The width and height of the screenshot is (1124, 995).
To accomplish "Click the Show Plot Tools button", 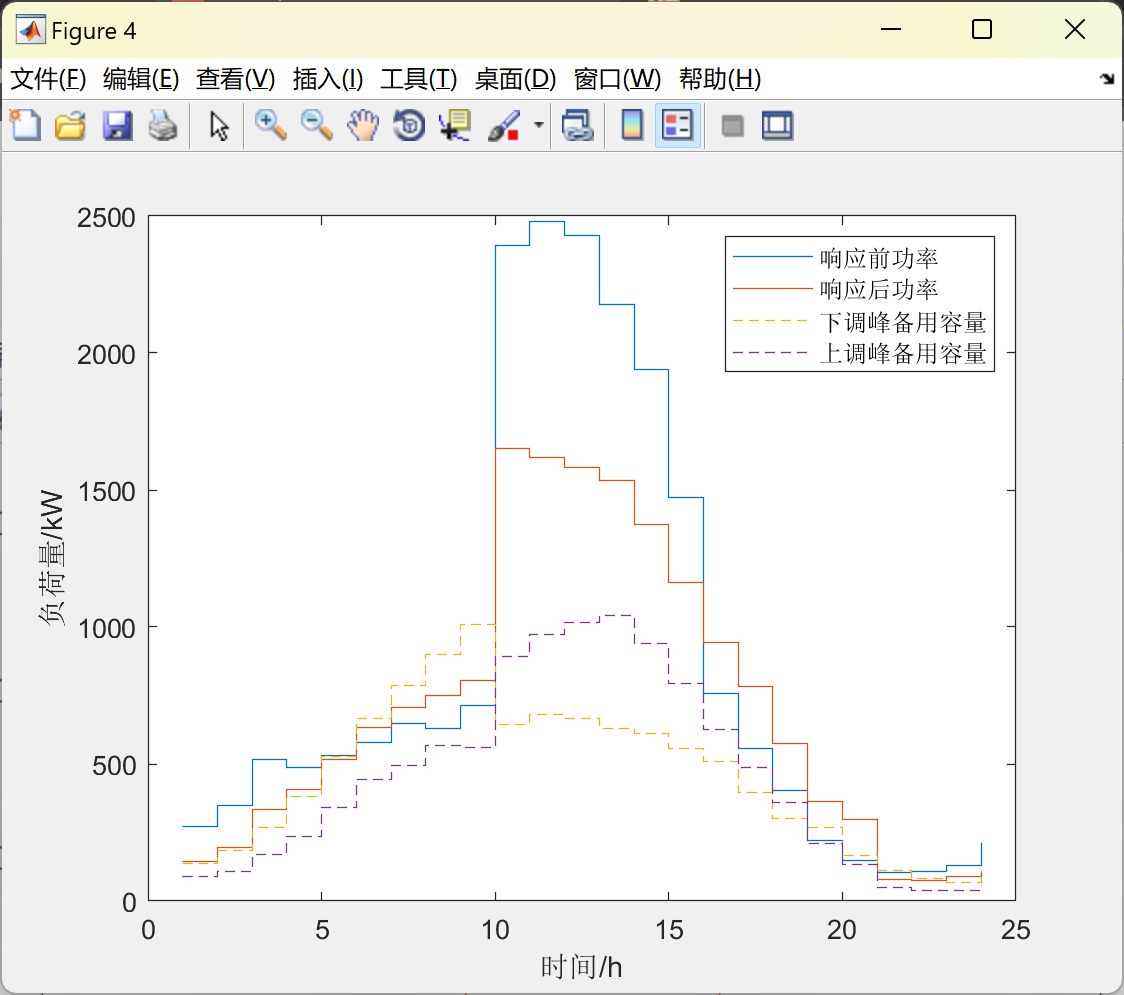I will click(x=778, y=125).
